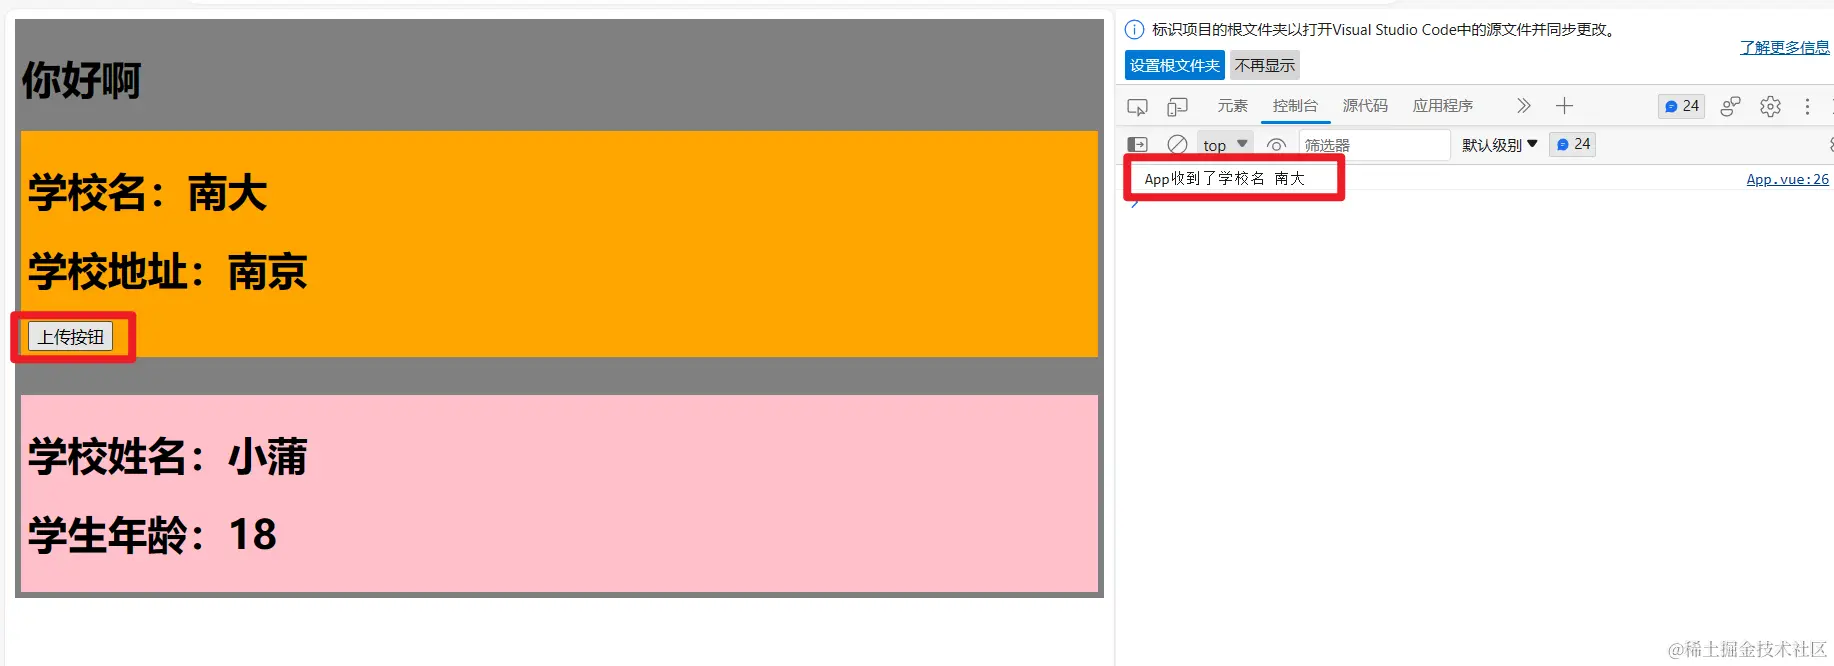Click the 24 issues count in console toolbar
The height and width of the screenshot is (666, 1834).
click(x=1572, y=144)
